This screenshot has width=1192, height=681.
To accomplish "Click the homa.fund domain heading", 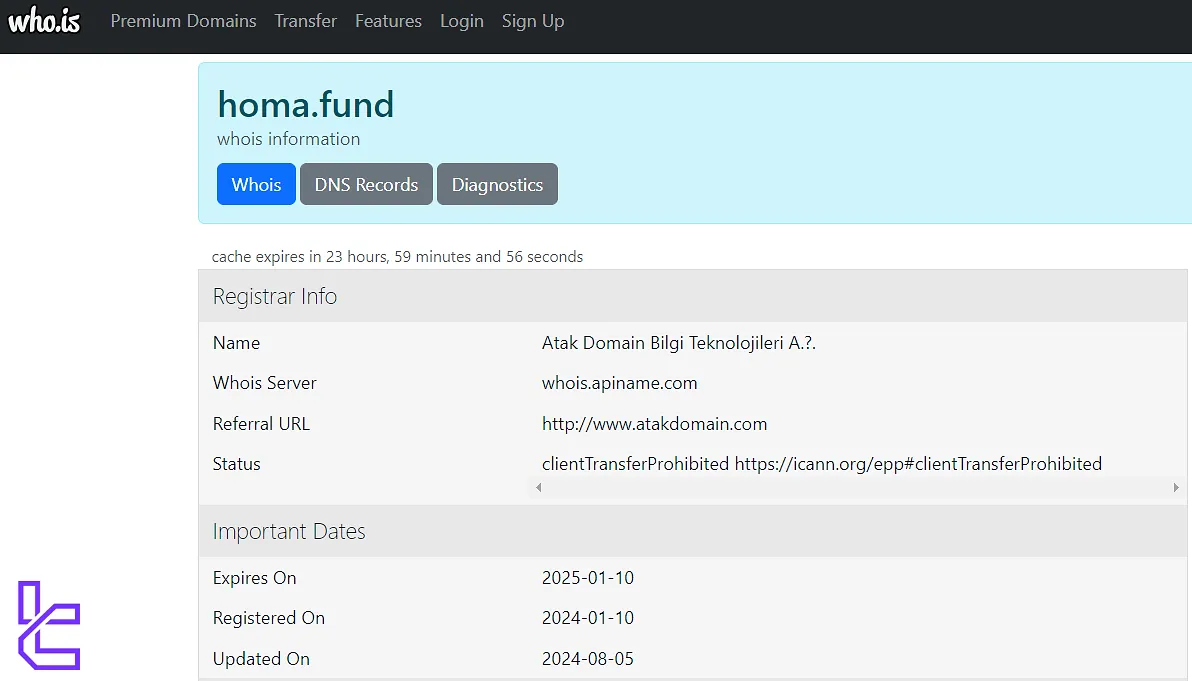I will (306, 104).
